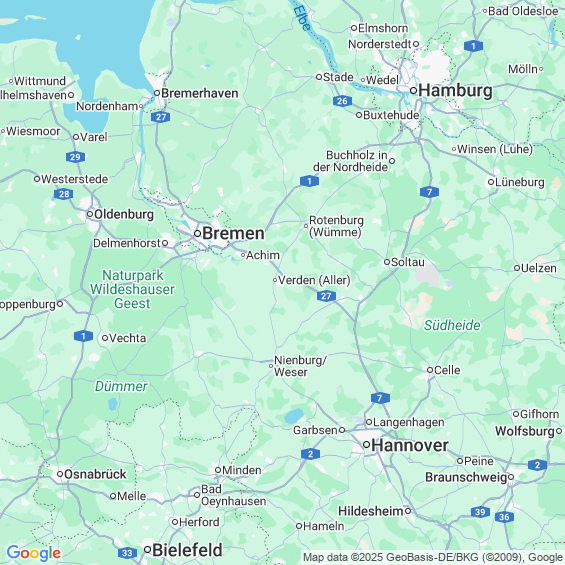Click the A39 highway shield near Hildesheim
The image size is (565, 565).
coord(480,512)
